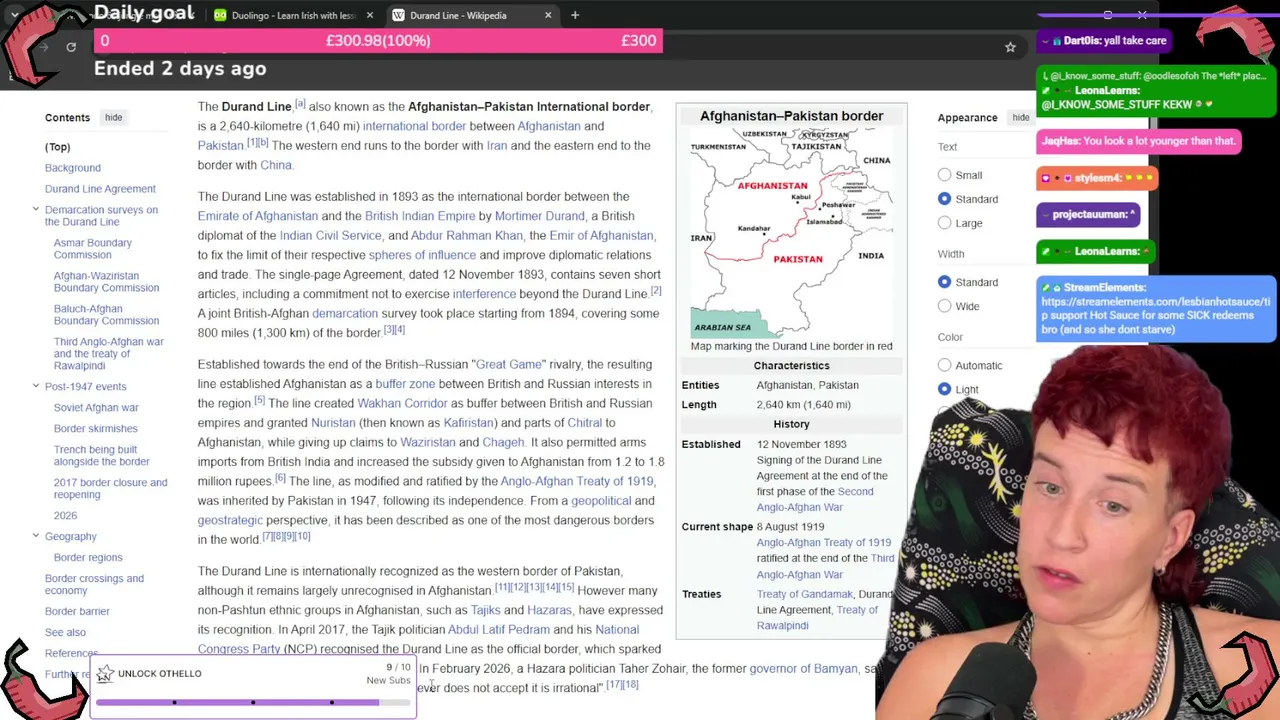Open the Hazaras link
Viewport: 1280px width, 720px height.
pyautogui.click(x=549, y=610)
